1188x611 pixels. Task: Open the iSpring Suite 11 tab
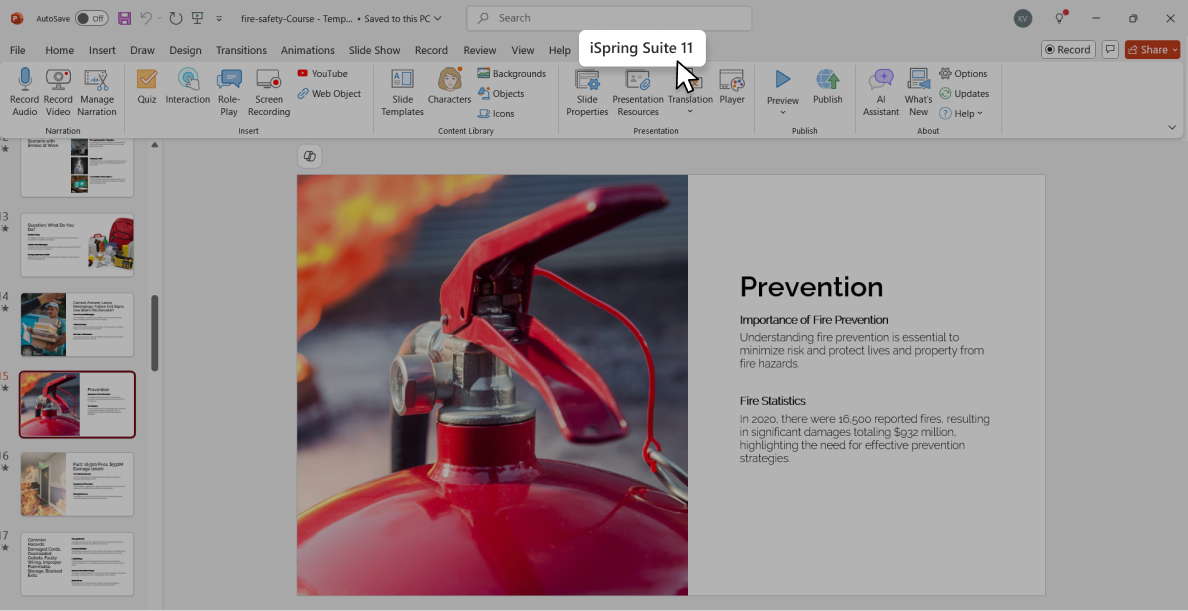pyautogui.click(x=641, y=48)
